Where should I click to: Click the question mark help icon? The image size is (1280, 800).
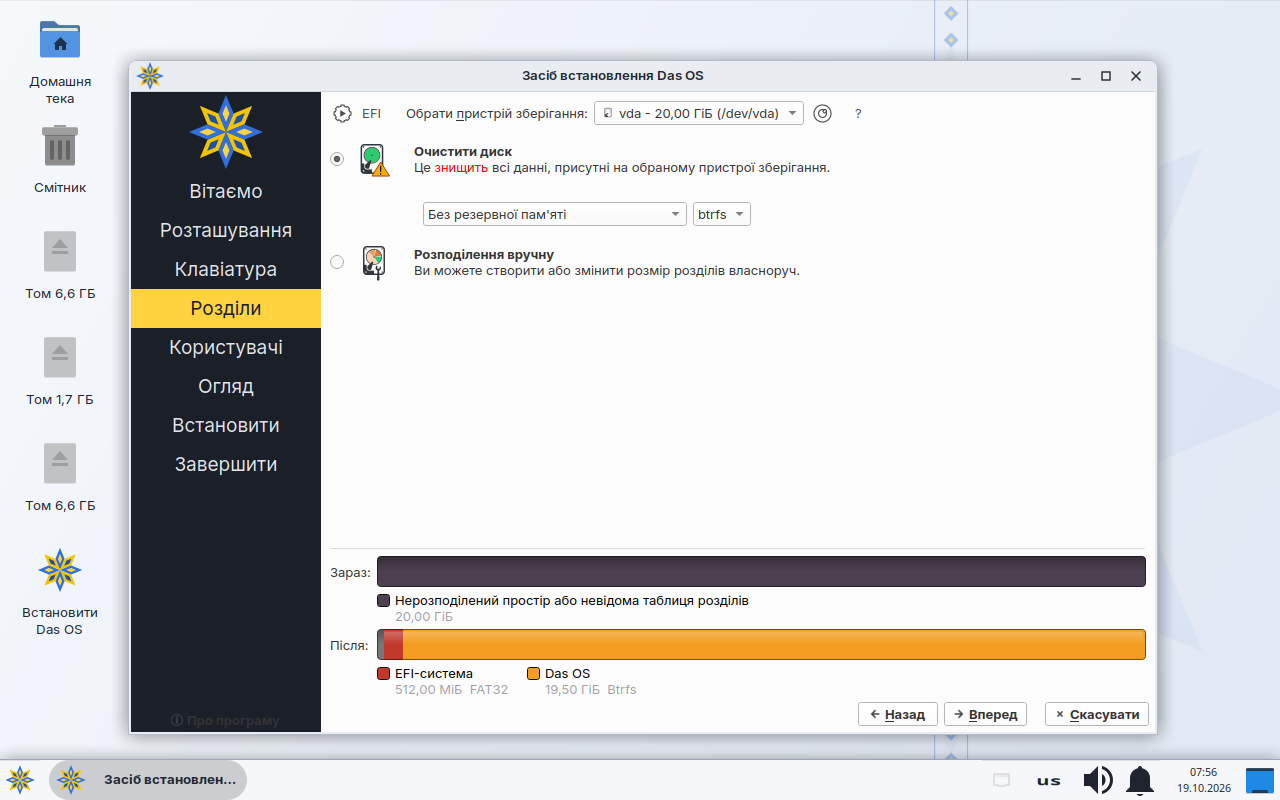click(x=858, y=114)
